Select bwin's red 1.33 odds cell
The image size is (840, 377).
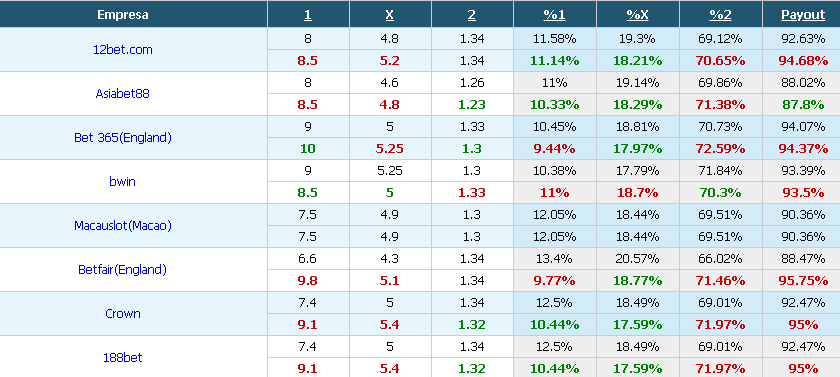point(472,193)
